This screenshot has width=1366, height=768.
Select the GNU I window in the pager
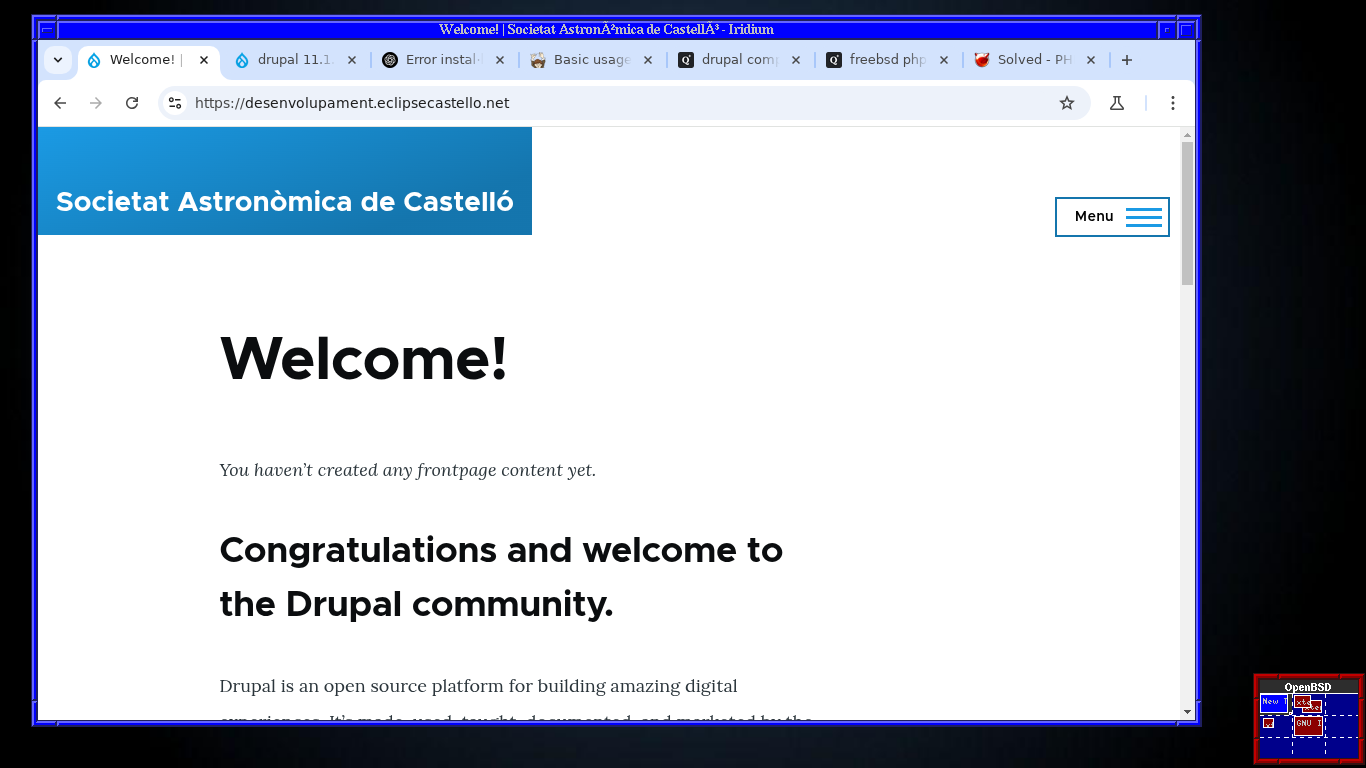coord(1308,725)
